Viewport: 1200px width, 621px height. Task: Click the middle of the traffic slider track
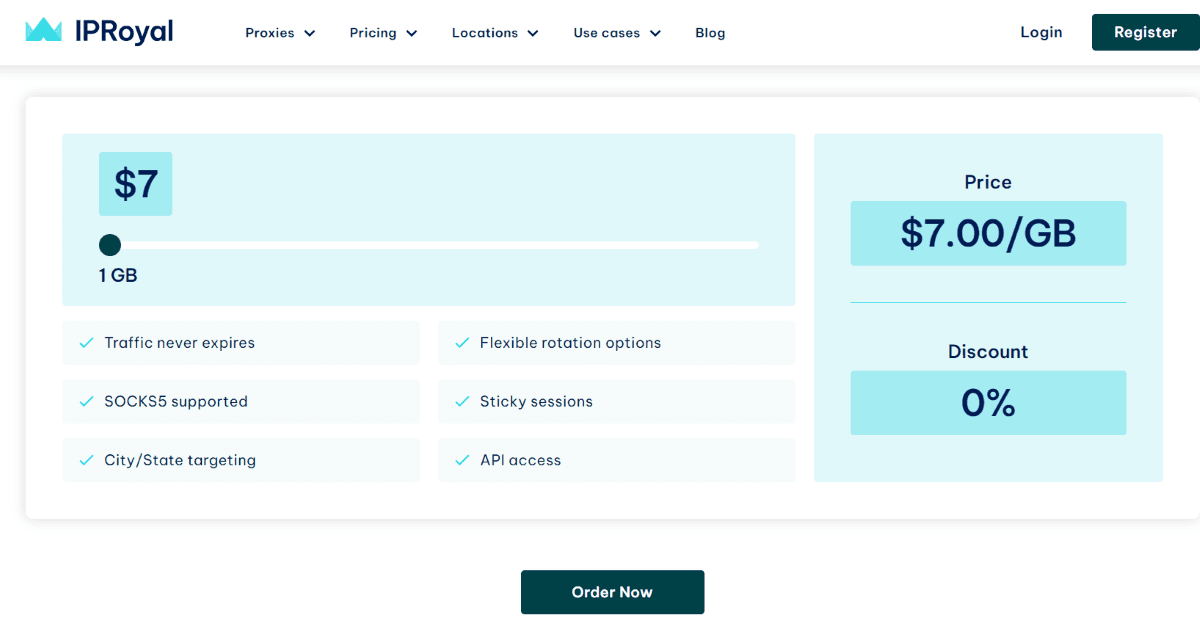click(429, 245)
